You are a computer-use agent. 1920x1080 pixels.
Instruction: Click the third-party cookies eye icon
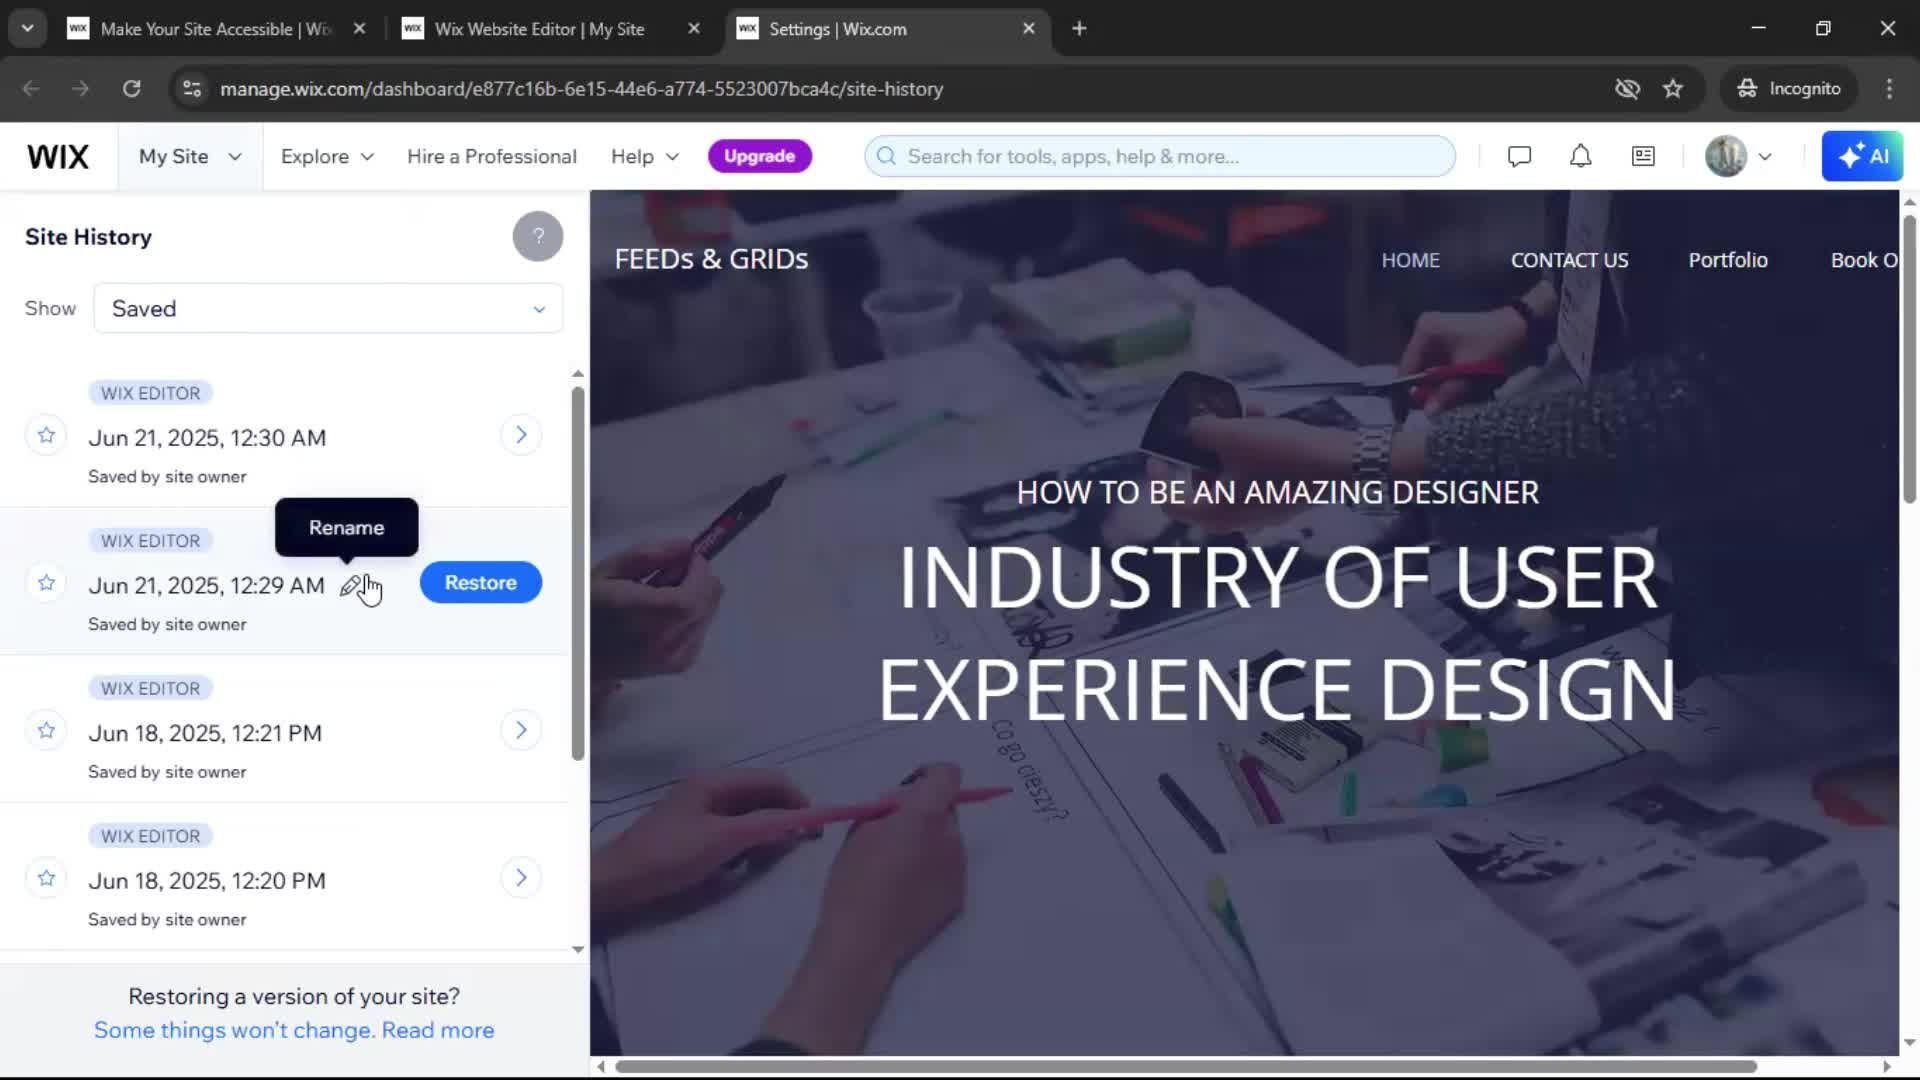[x=1627, y=89]
